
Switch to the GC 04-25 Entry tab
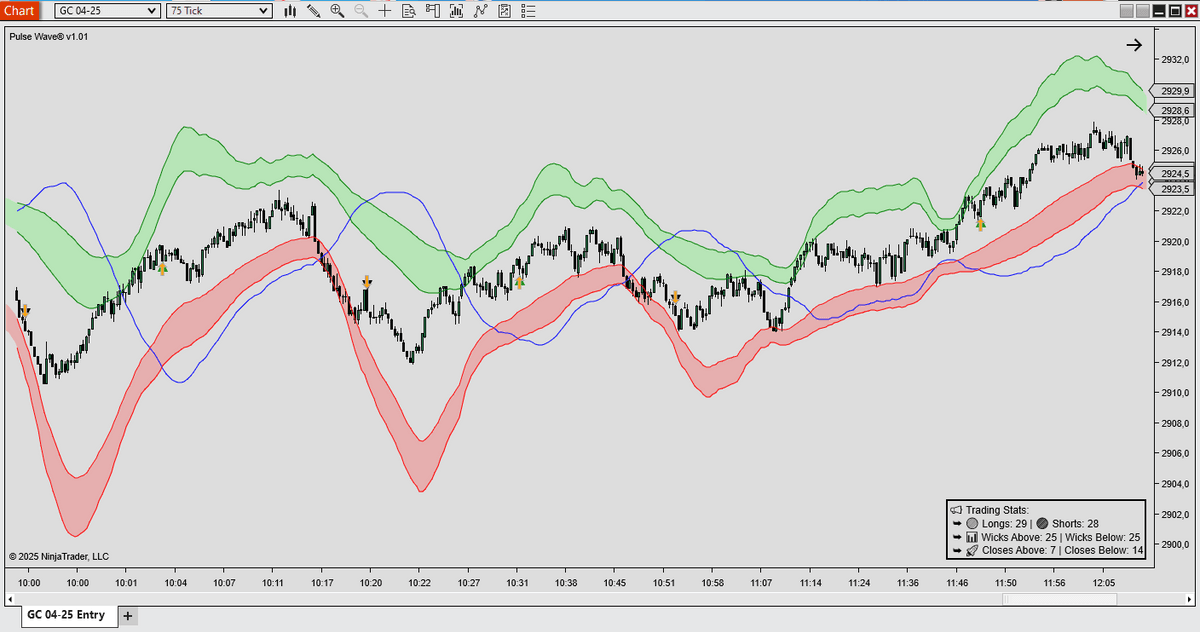pos(65,615)
